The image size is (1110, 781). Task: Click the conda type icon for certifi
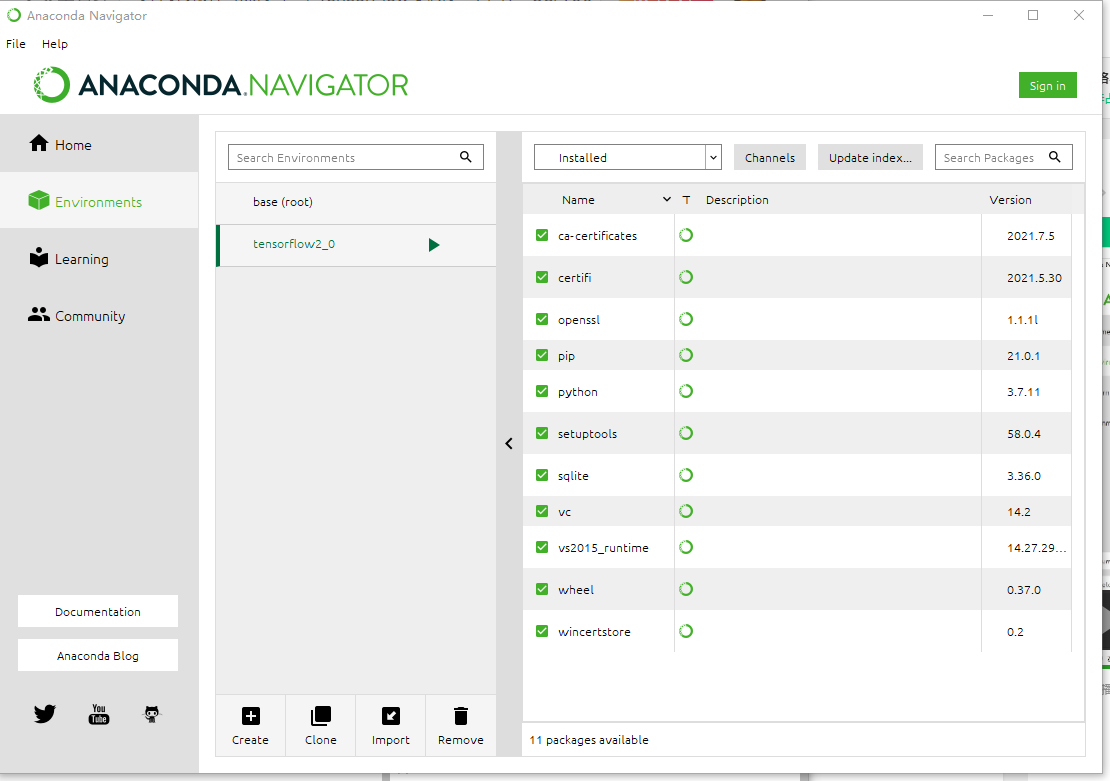pos(686,277)
